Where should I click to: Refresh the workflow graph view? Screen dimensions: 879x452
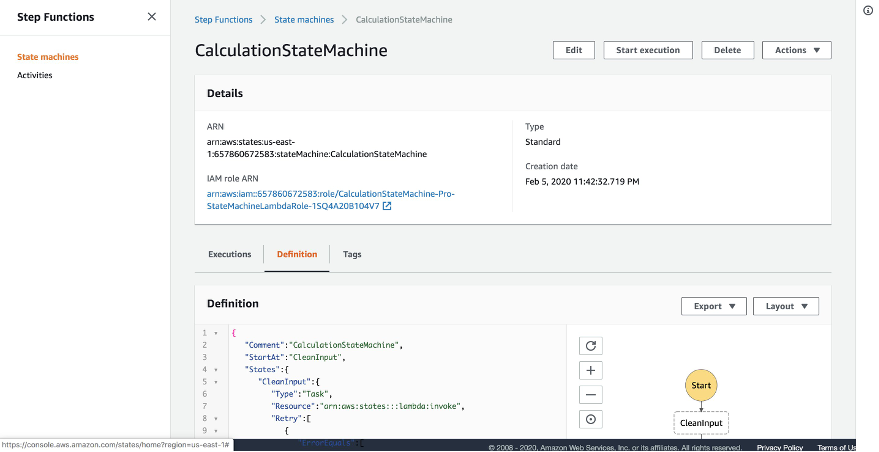[590, 345]
